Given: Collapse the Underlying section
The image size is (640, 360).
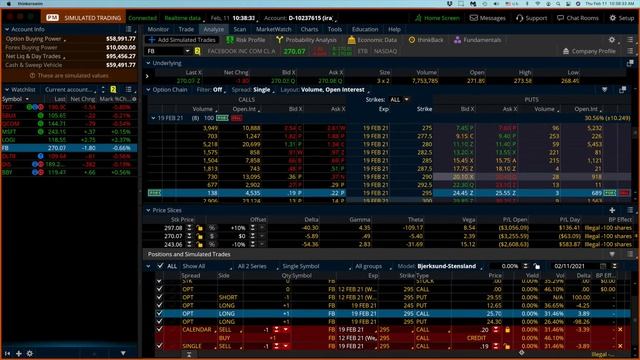Looking at the screenshot, I should (148, 63).
